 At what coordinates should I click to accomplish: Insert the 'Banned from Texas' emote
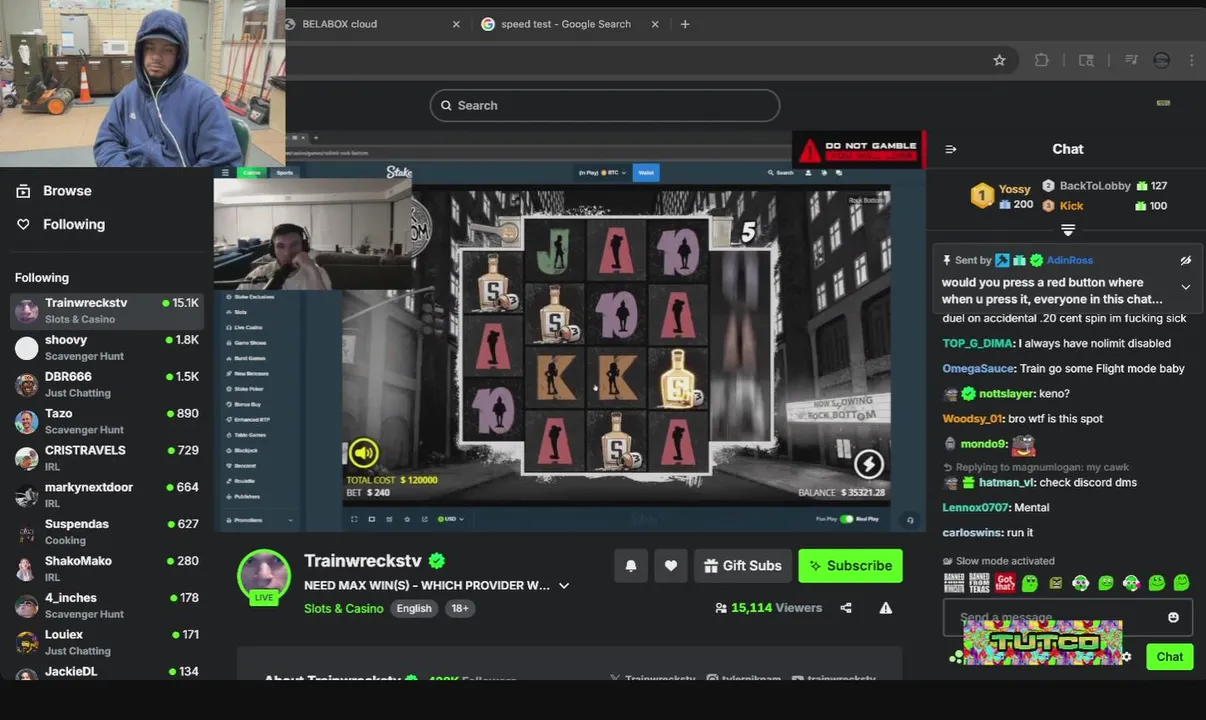pos(979,582)
